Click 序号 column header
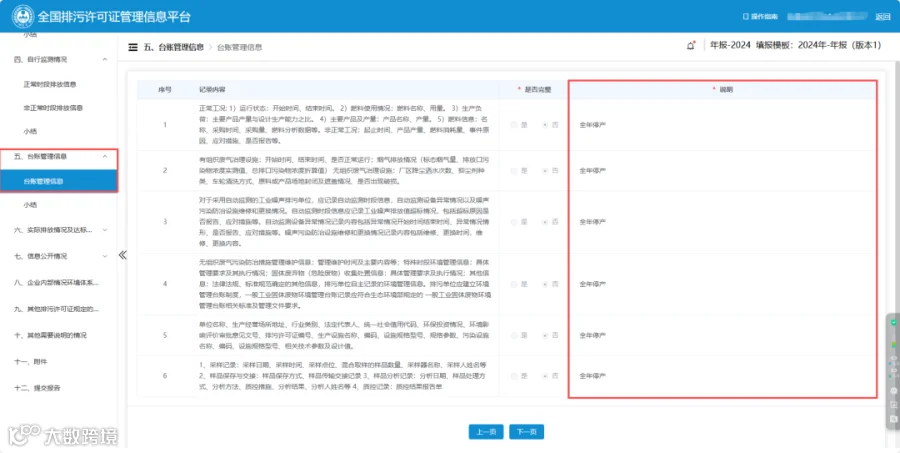This screenshot has height=453, width=900. (x=165, y=90)
